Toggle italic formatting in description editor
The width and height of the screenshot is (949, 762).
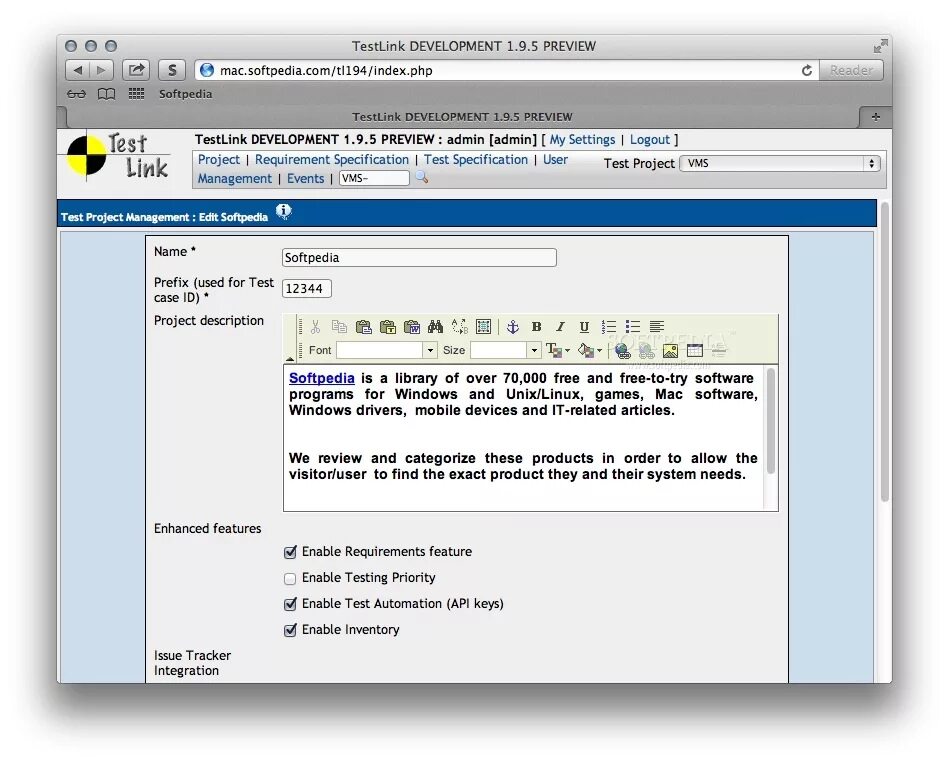pos(560,327)
